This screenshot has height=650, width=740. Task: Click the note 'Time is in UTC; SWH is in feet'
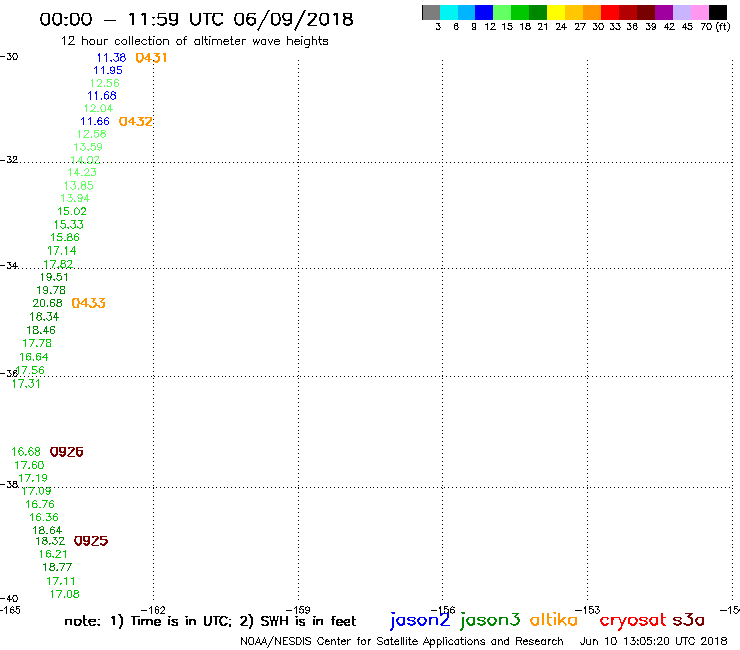pyautogui.click(x=210, y=621)
